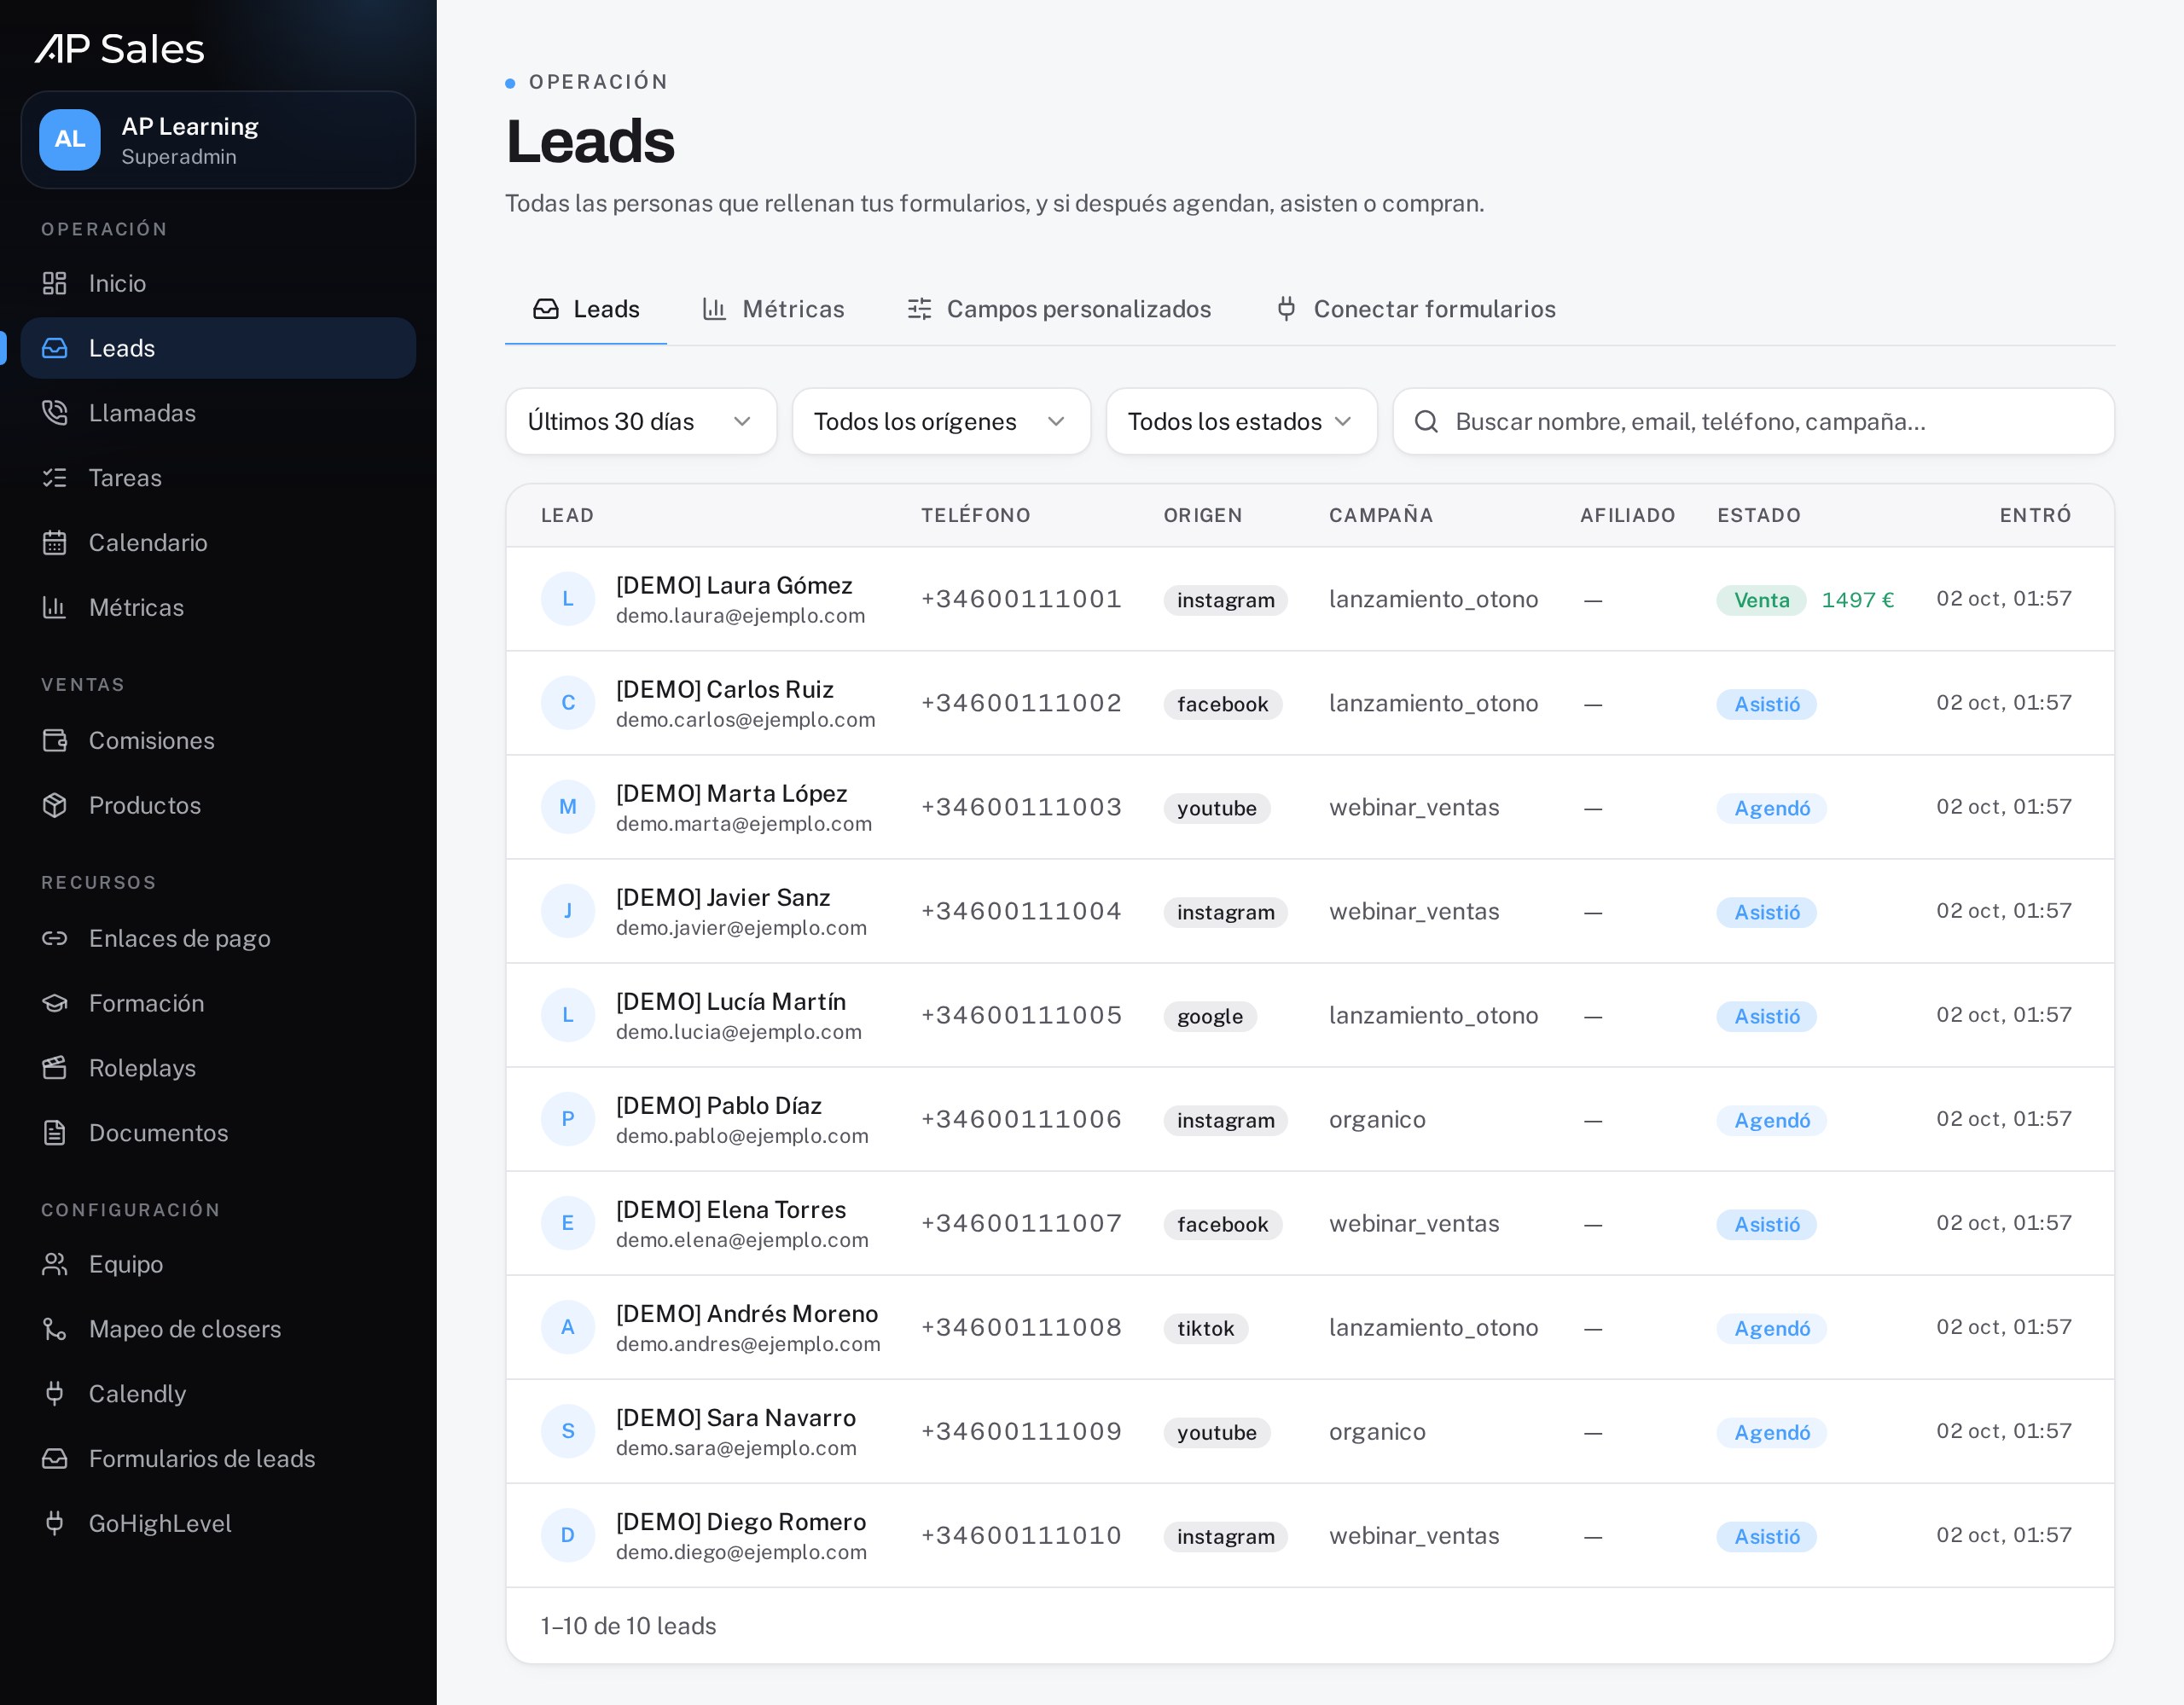Open Comisiones wallet icon in sidebar
The height and width of the screenshot is (1705, 2184).
(54, 741)
